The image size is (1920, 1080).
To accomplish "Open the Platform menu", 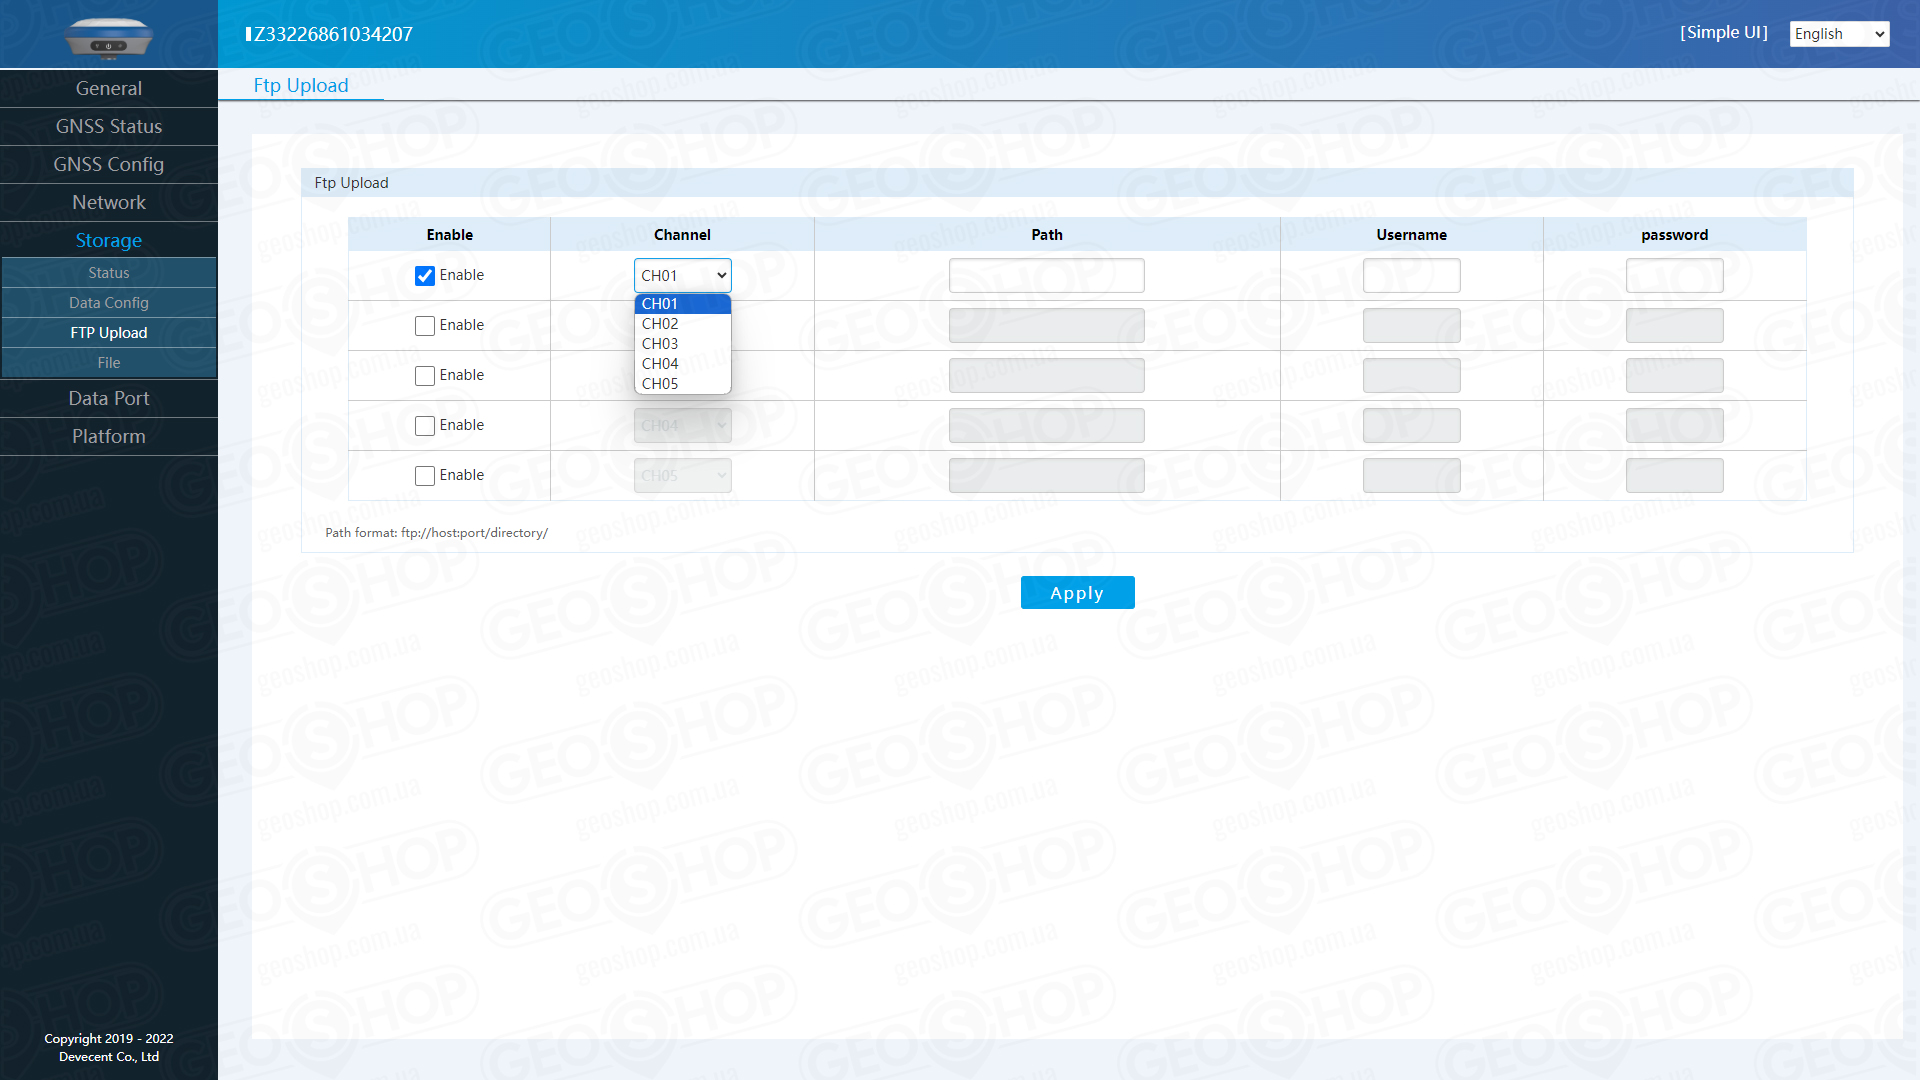I will pos(109,437).
